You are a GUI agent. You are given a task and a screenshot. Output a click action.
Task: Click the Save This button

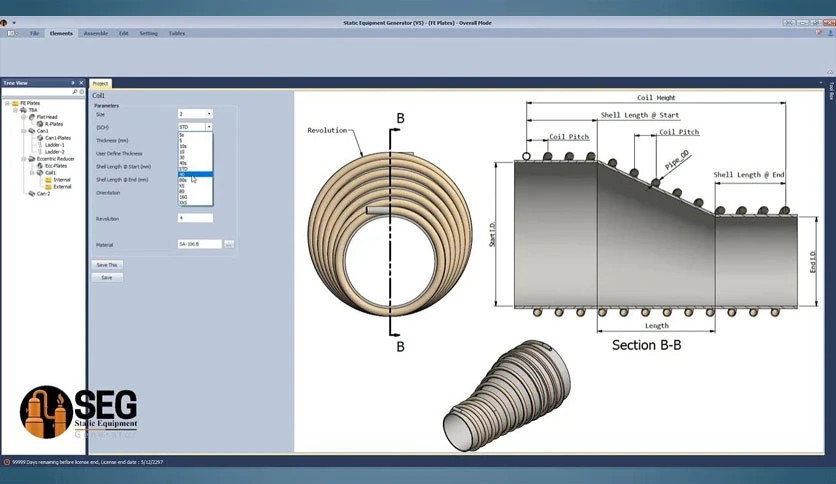[x=107, y=265]
